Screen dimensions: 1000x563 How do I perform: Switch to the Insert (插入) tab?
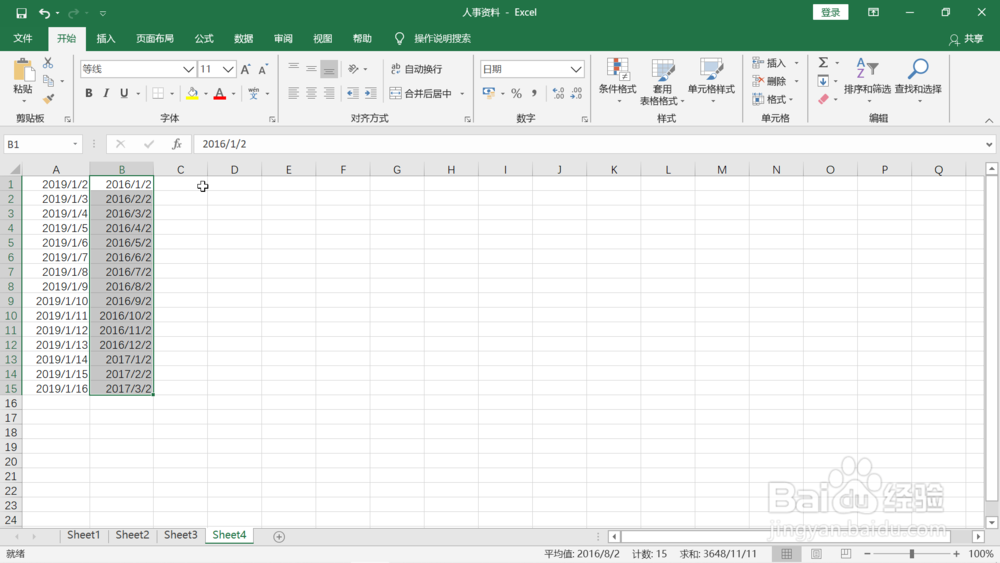click(x=106, y=39)
